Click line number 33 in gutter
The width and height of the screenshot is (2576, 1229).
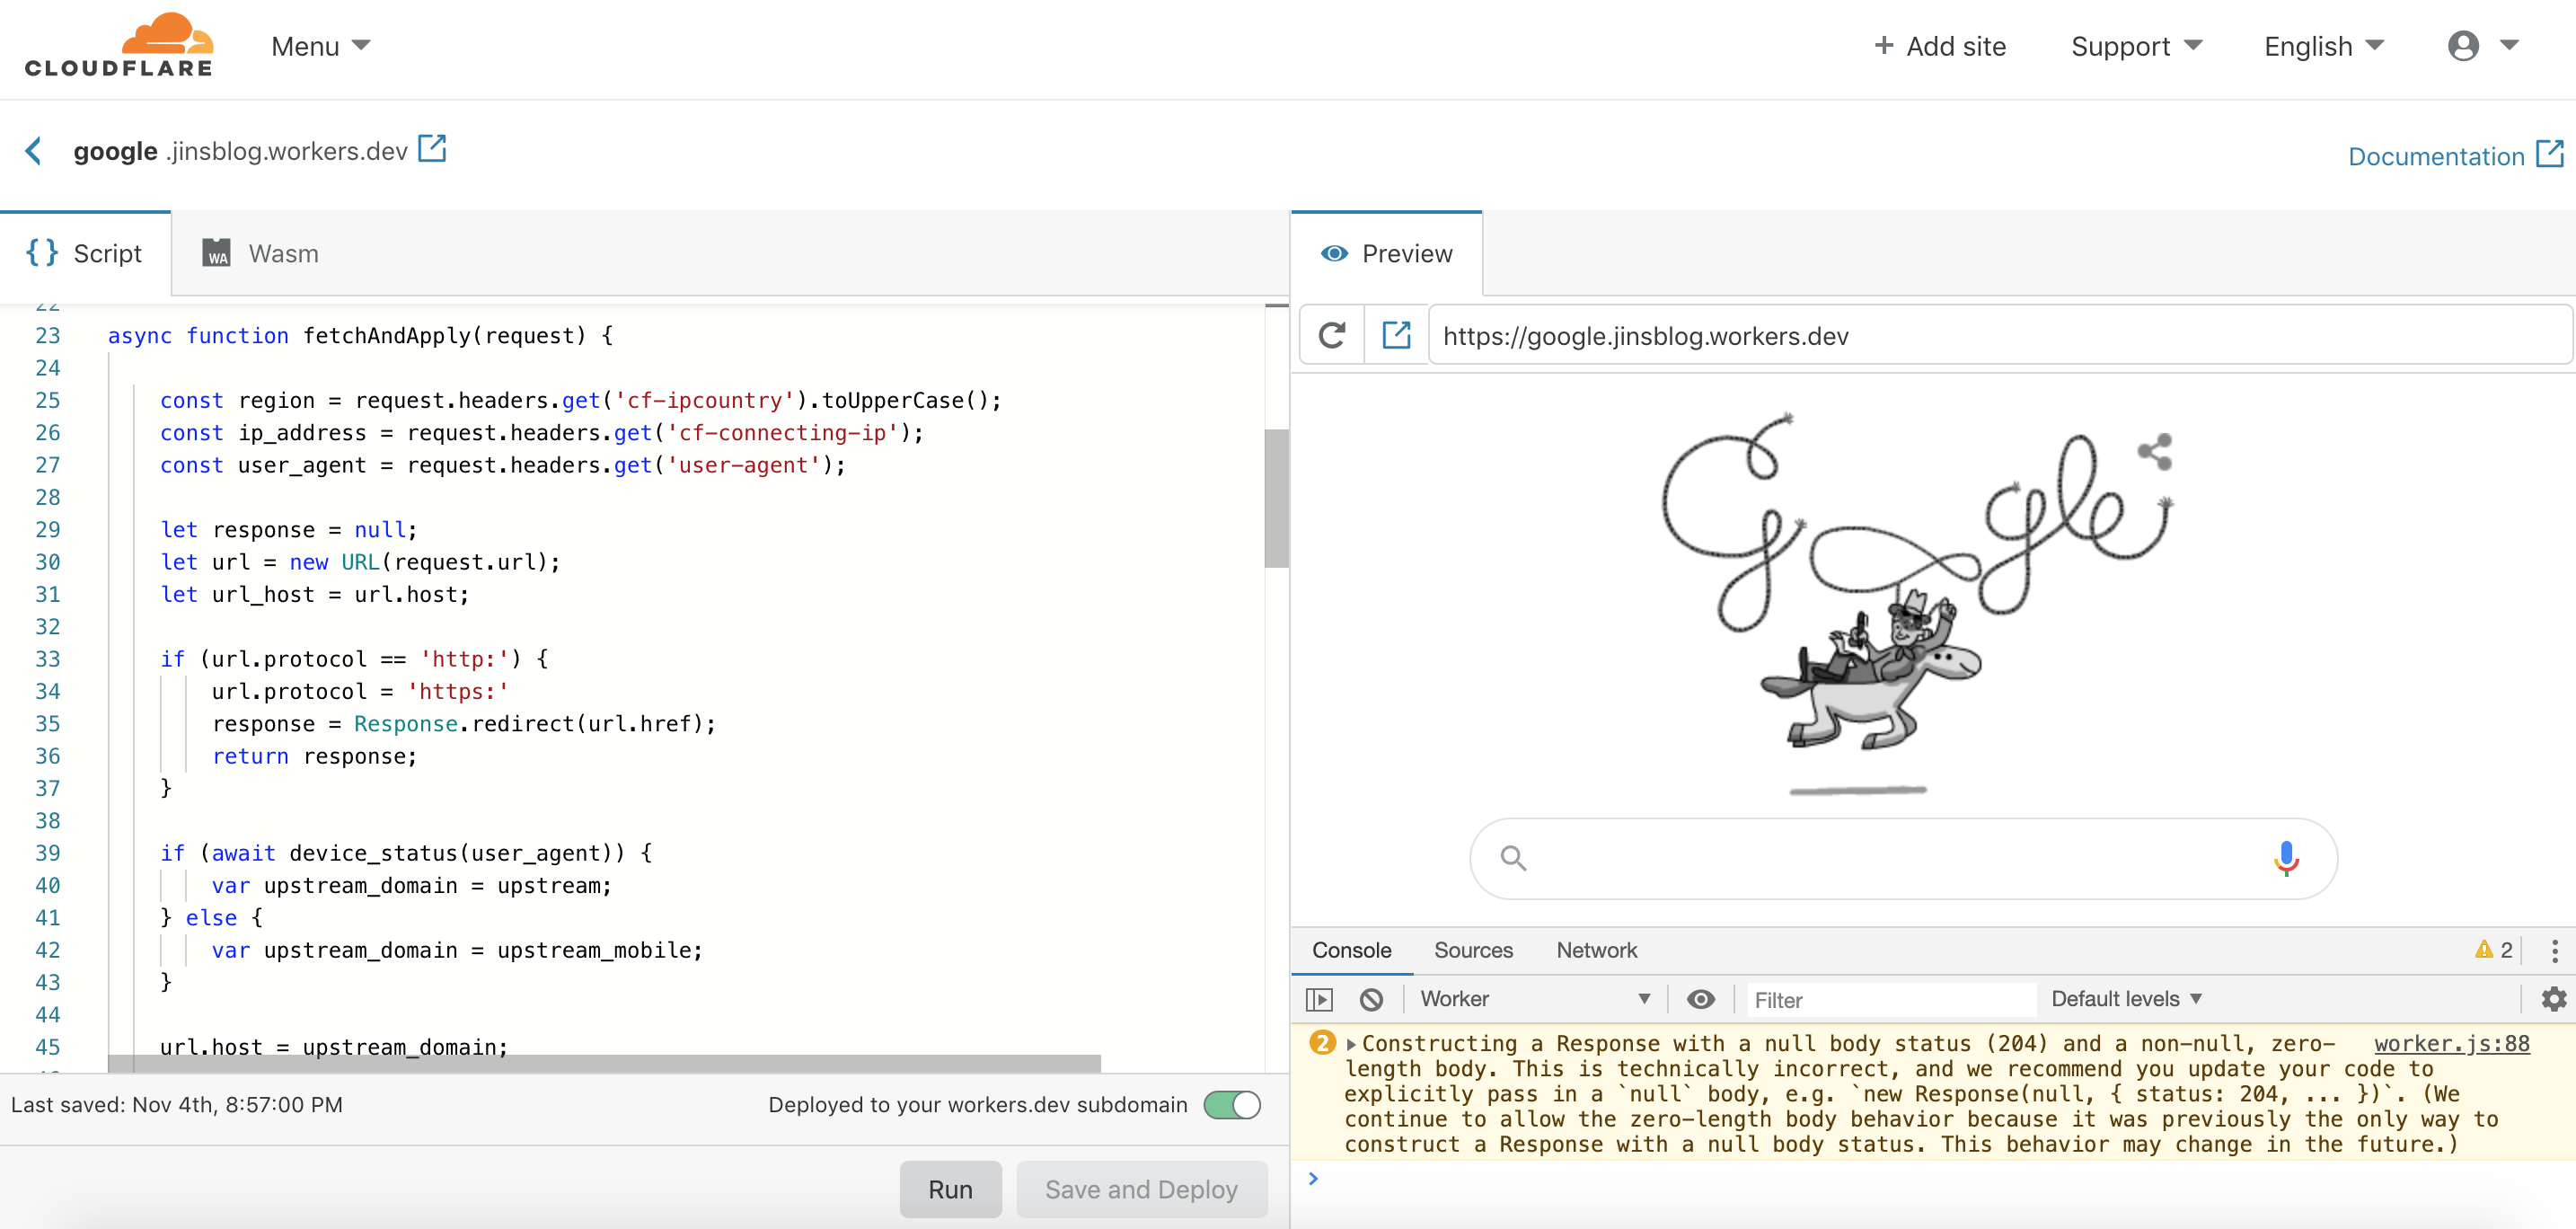point(47,659)
